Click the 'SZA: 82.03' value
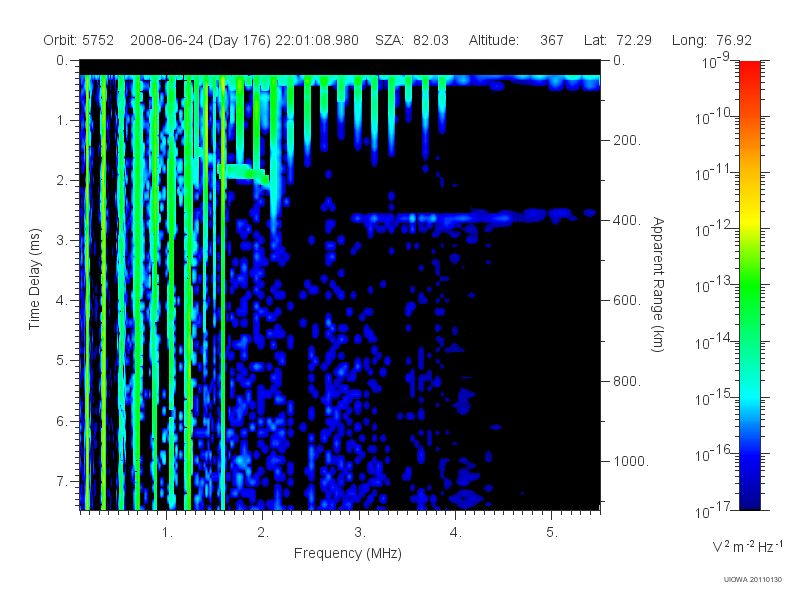 click(412, 40)
